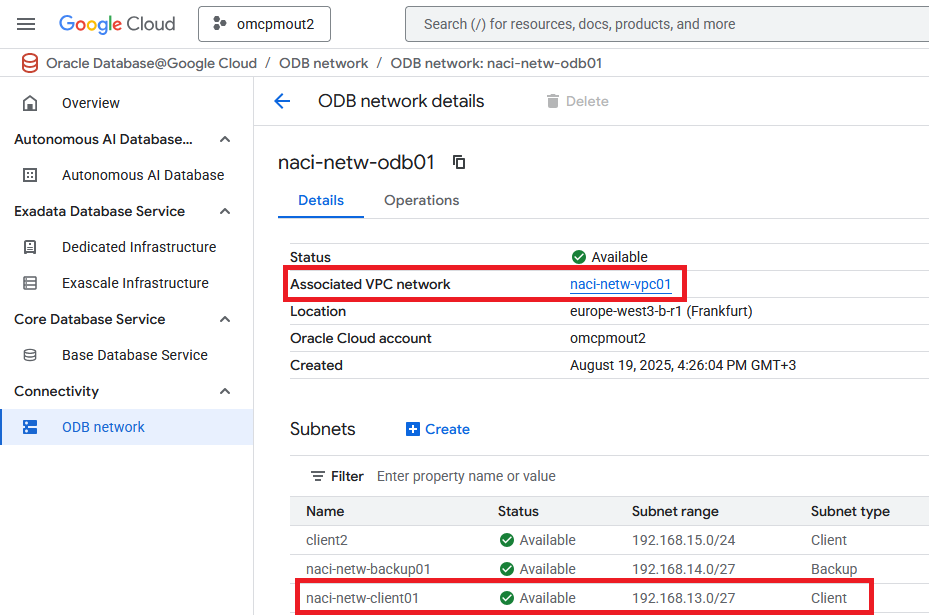Click Create to add a subnet
The image size is (929, 615).
click(x=438, y=429)
